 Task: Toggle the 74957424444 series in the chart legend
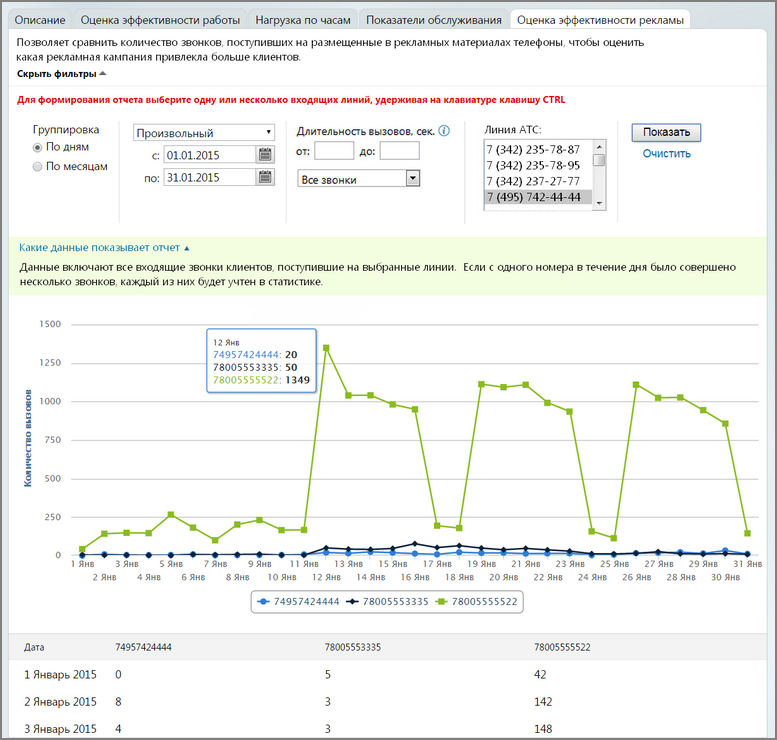[x=298, y=602]
